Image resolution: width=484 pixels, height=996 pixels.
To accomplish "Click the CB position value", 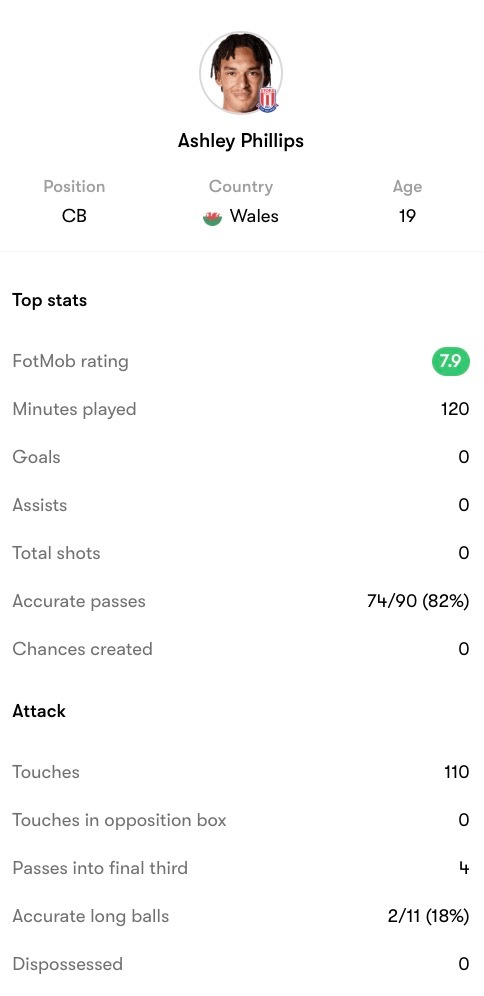I will coord(74,217).
